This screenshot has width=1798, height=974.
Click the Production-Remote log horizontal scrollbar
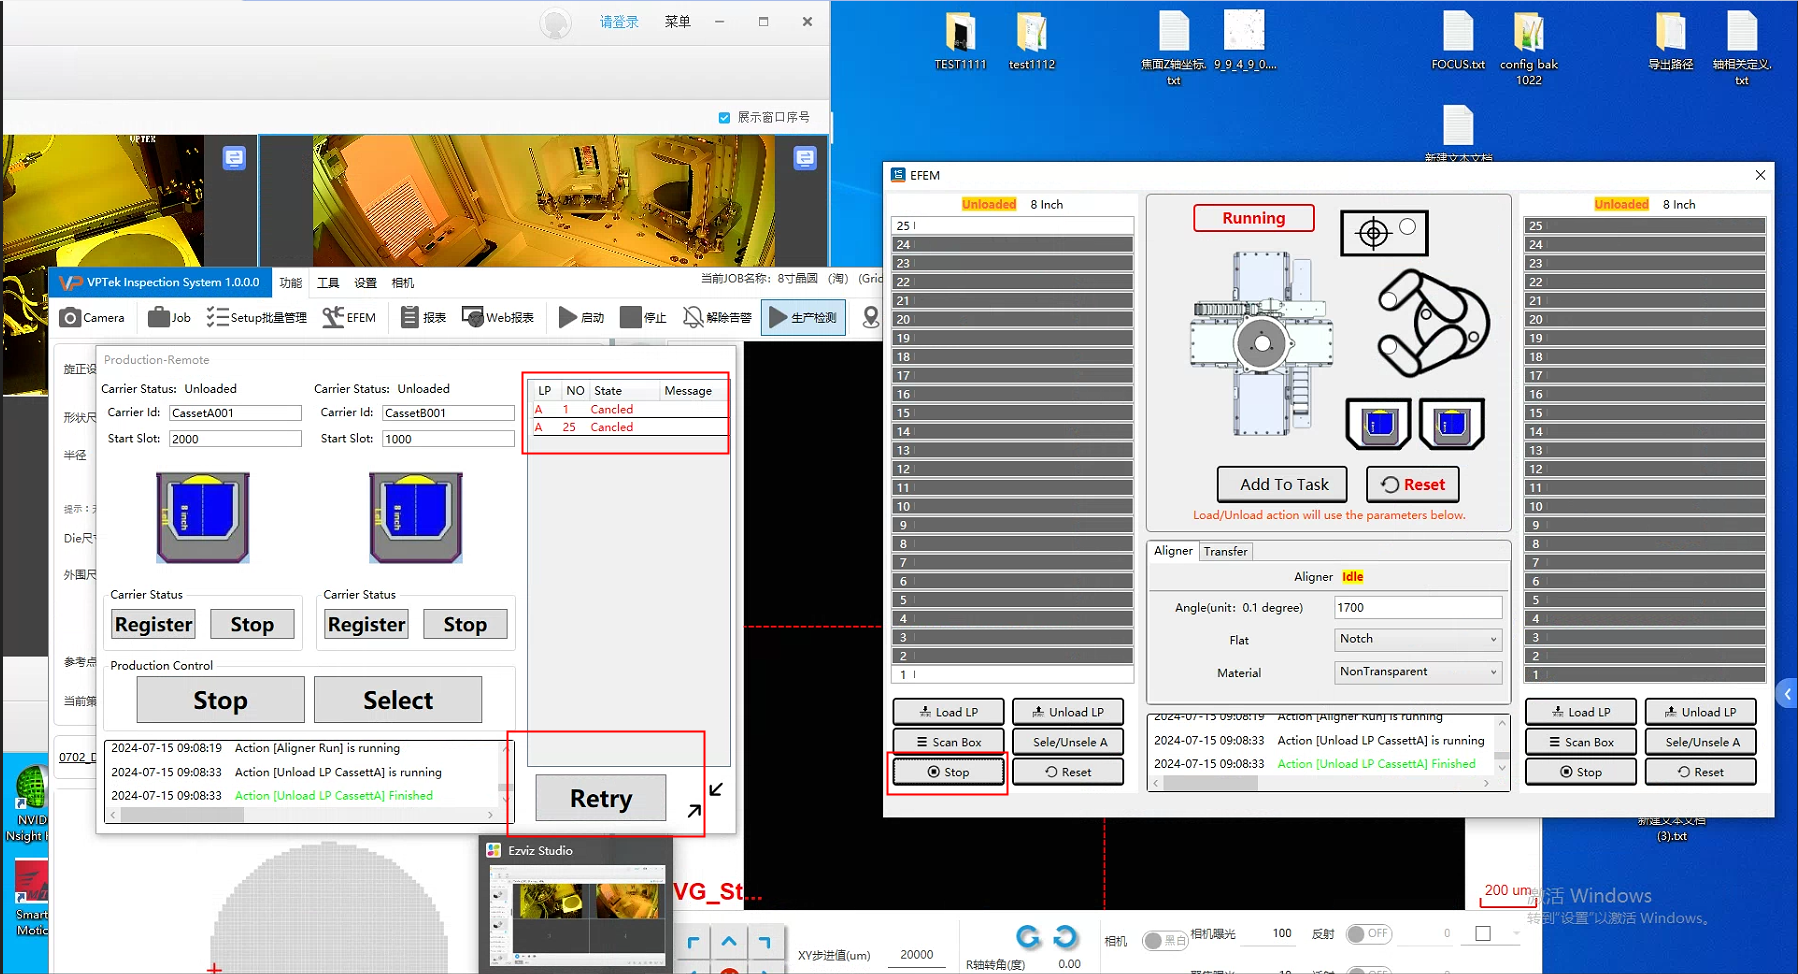[x=304, y=815]
